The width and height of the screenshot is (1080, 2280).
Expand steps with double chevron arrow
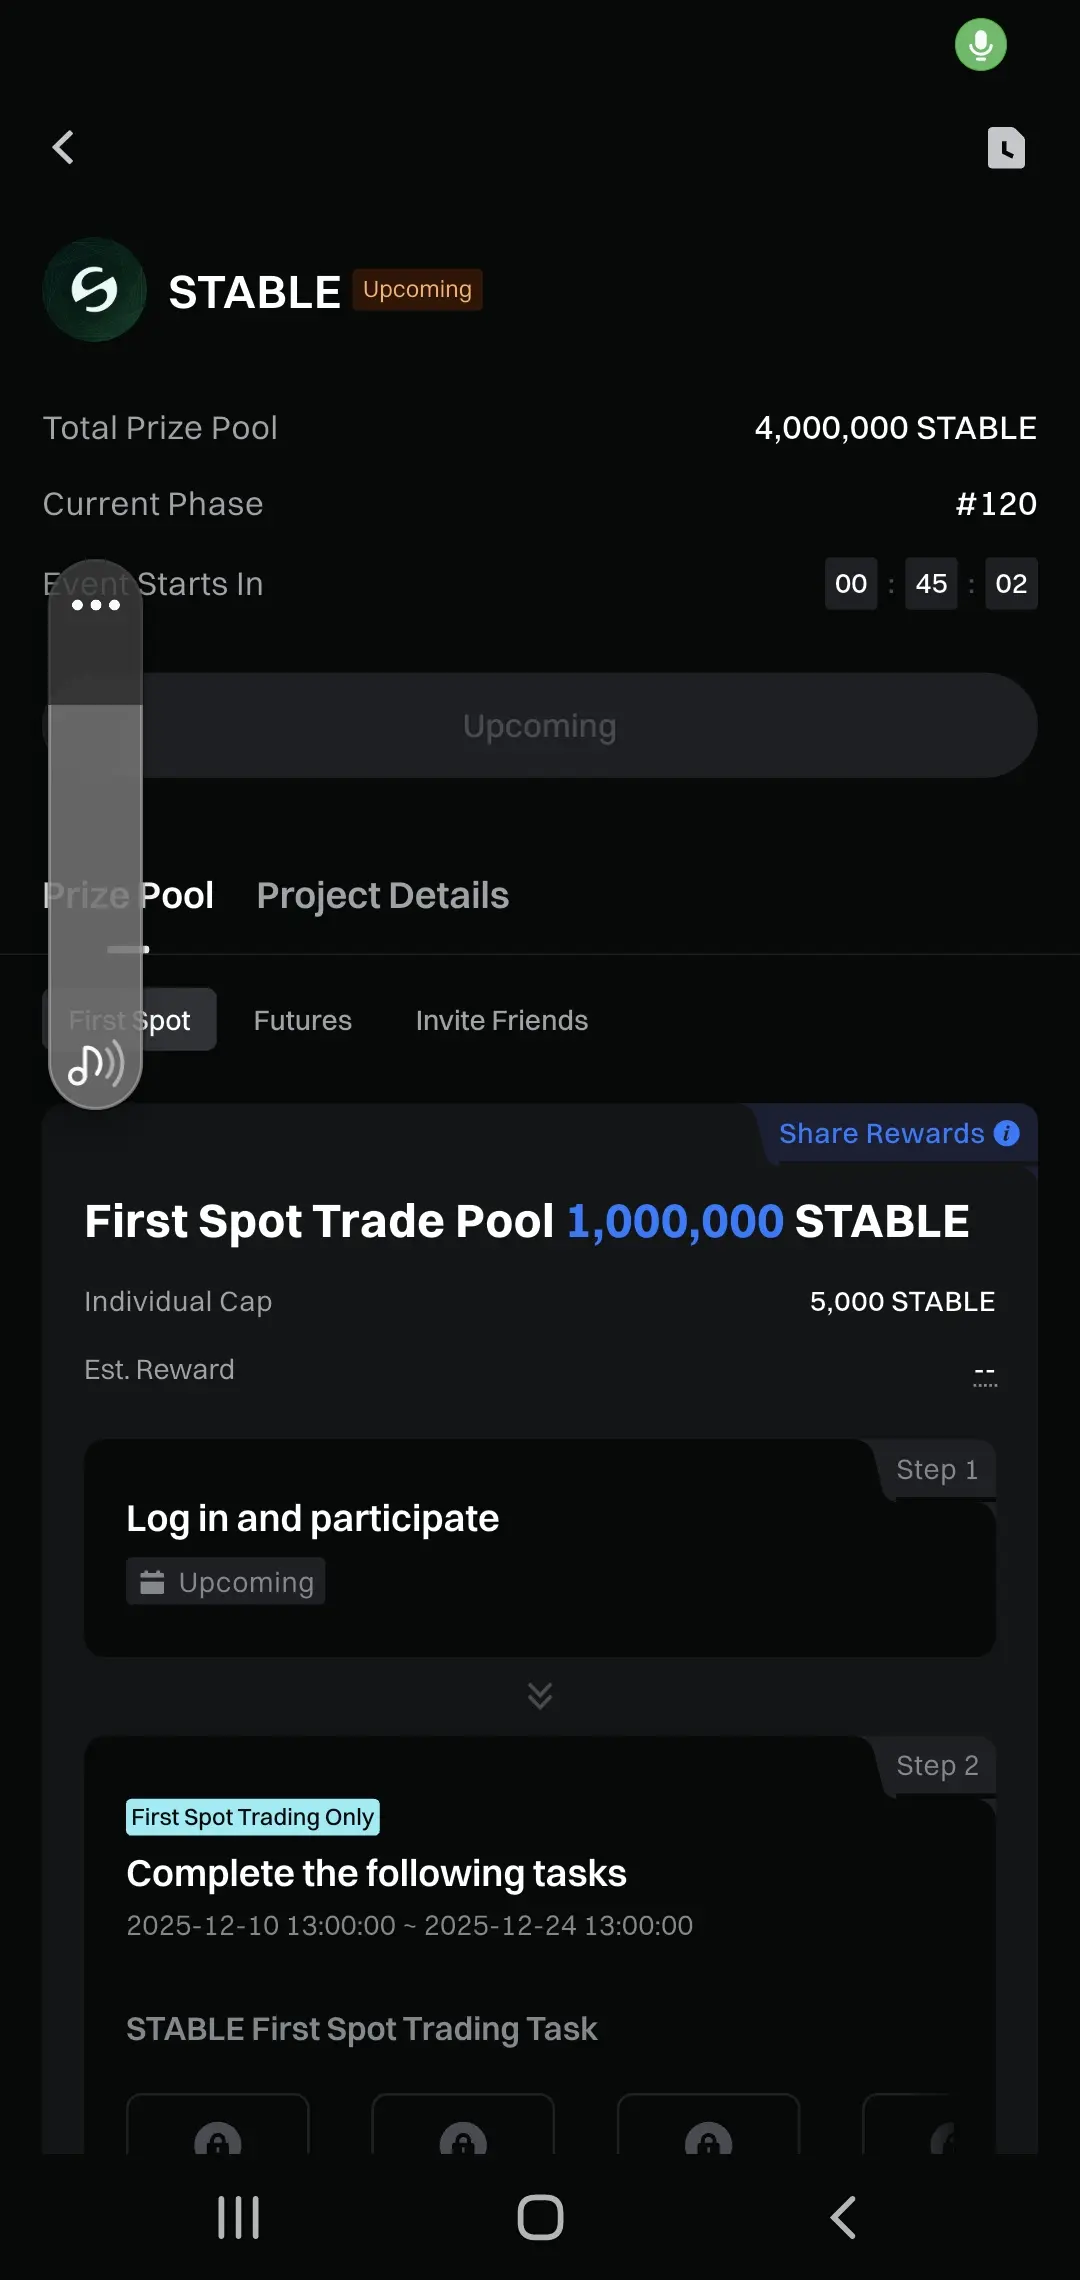(540, 1695)
